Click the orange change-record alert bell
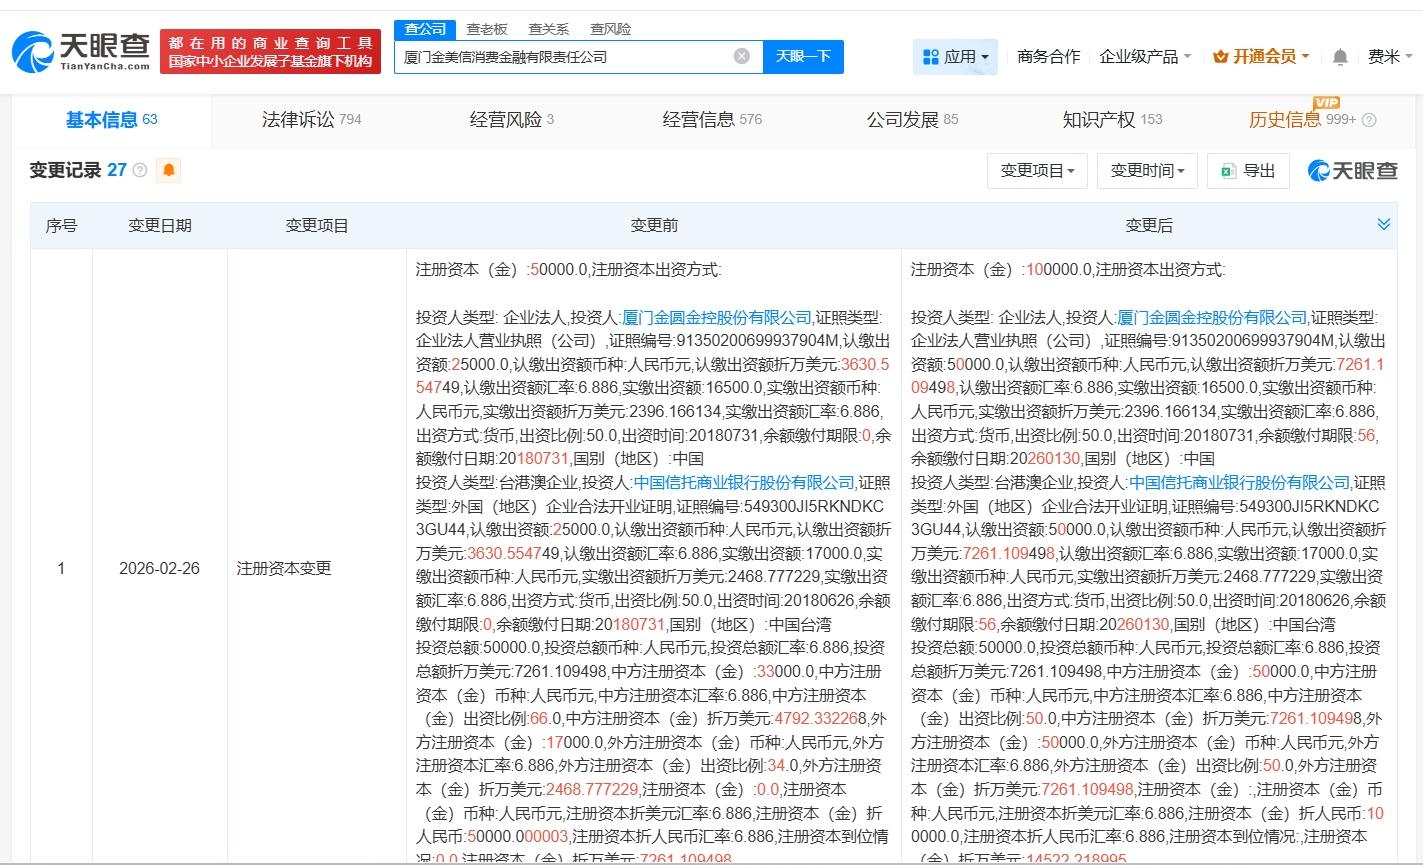 [x=169, y=170]
